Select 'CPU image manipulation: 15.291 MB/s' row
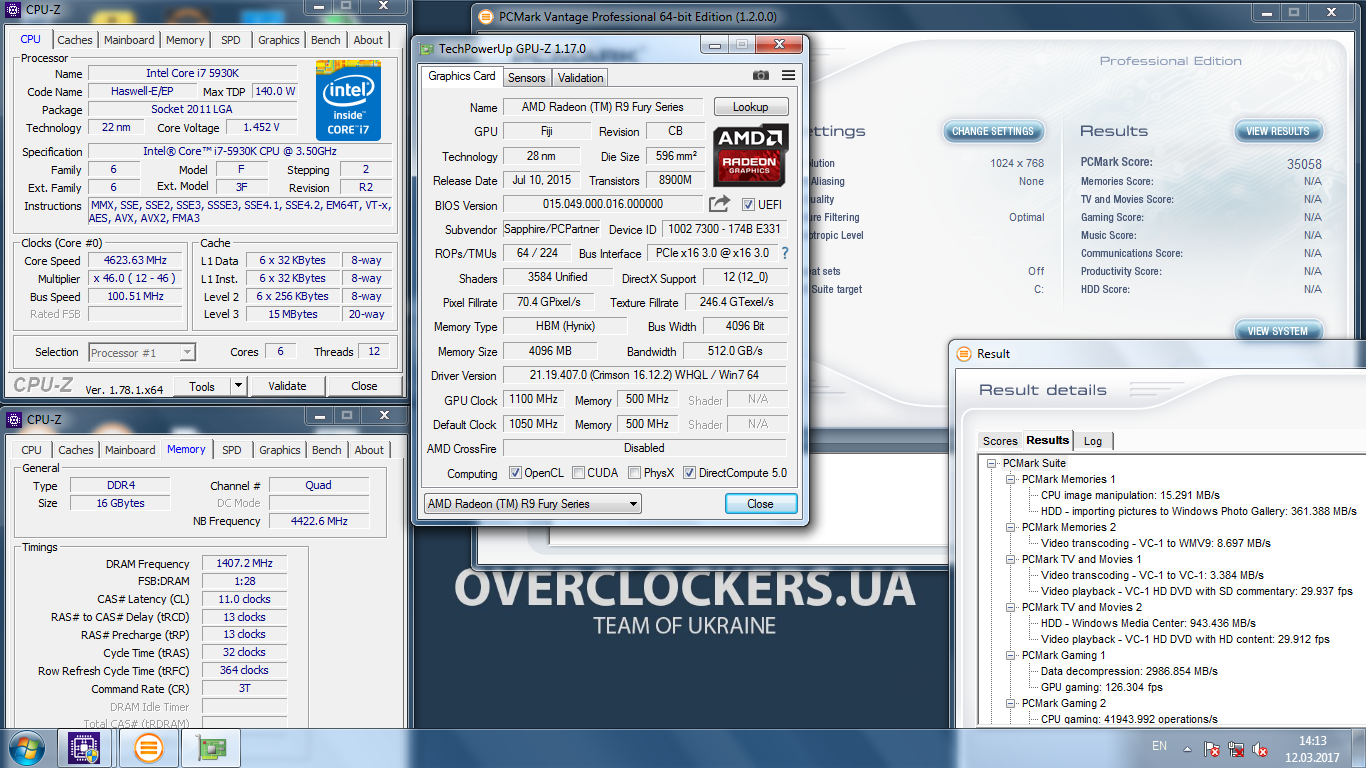This screenshot has width=1366, height=768. pyautogui.click(x=1130, y=495)
